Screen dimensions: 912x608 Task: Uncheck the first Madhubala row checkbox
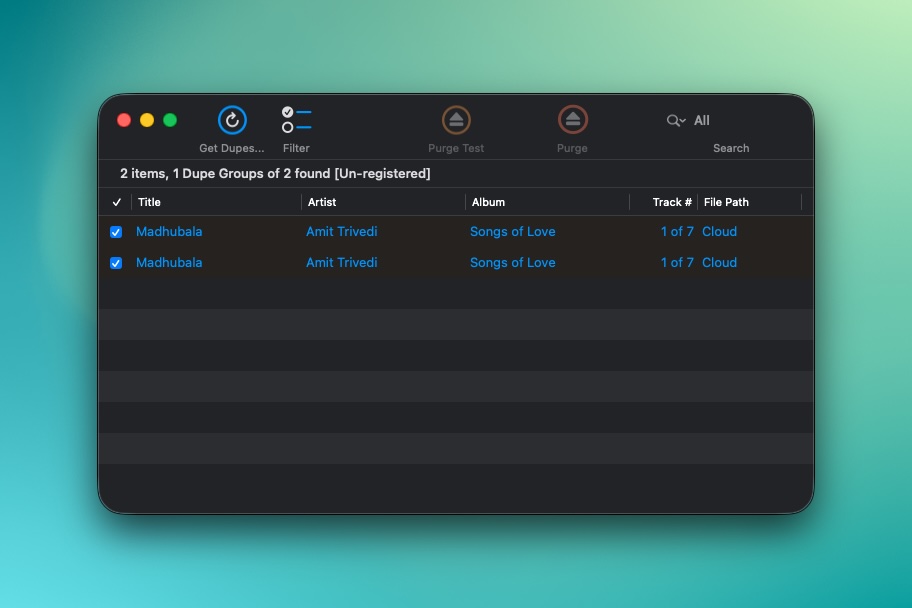point(116,232)
